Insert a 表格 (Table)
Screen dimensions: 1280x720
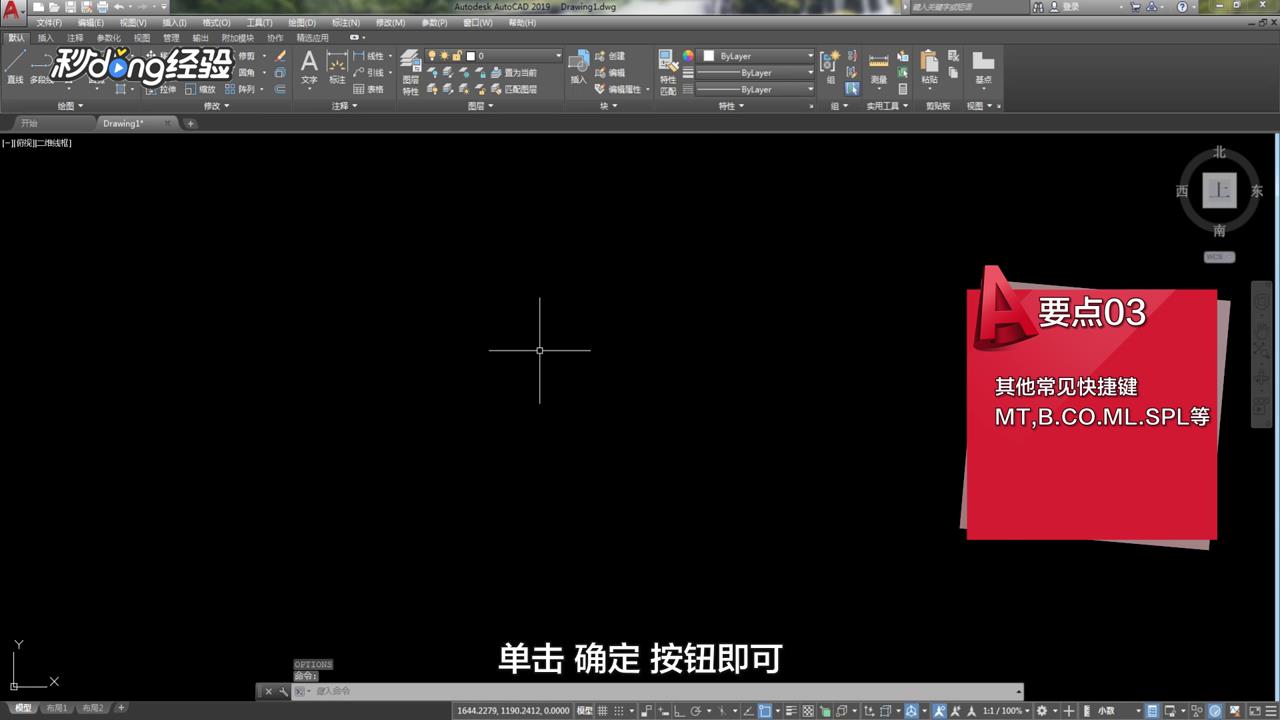click(369, 89)
